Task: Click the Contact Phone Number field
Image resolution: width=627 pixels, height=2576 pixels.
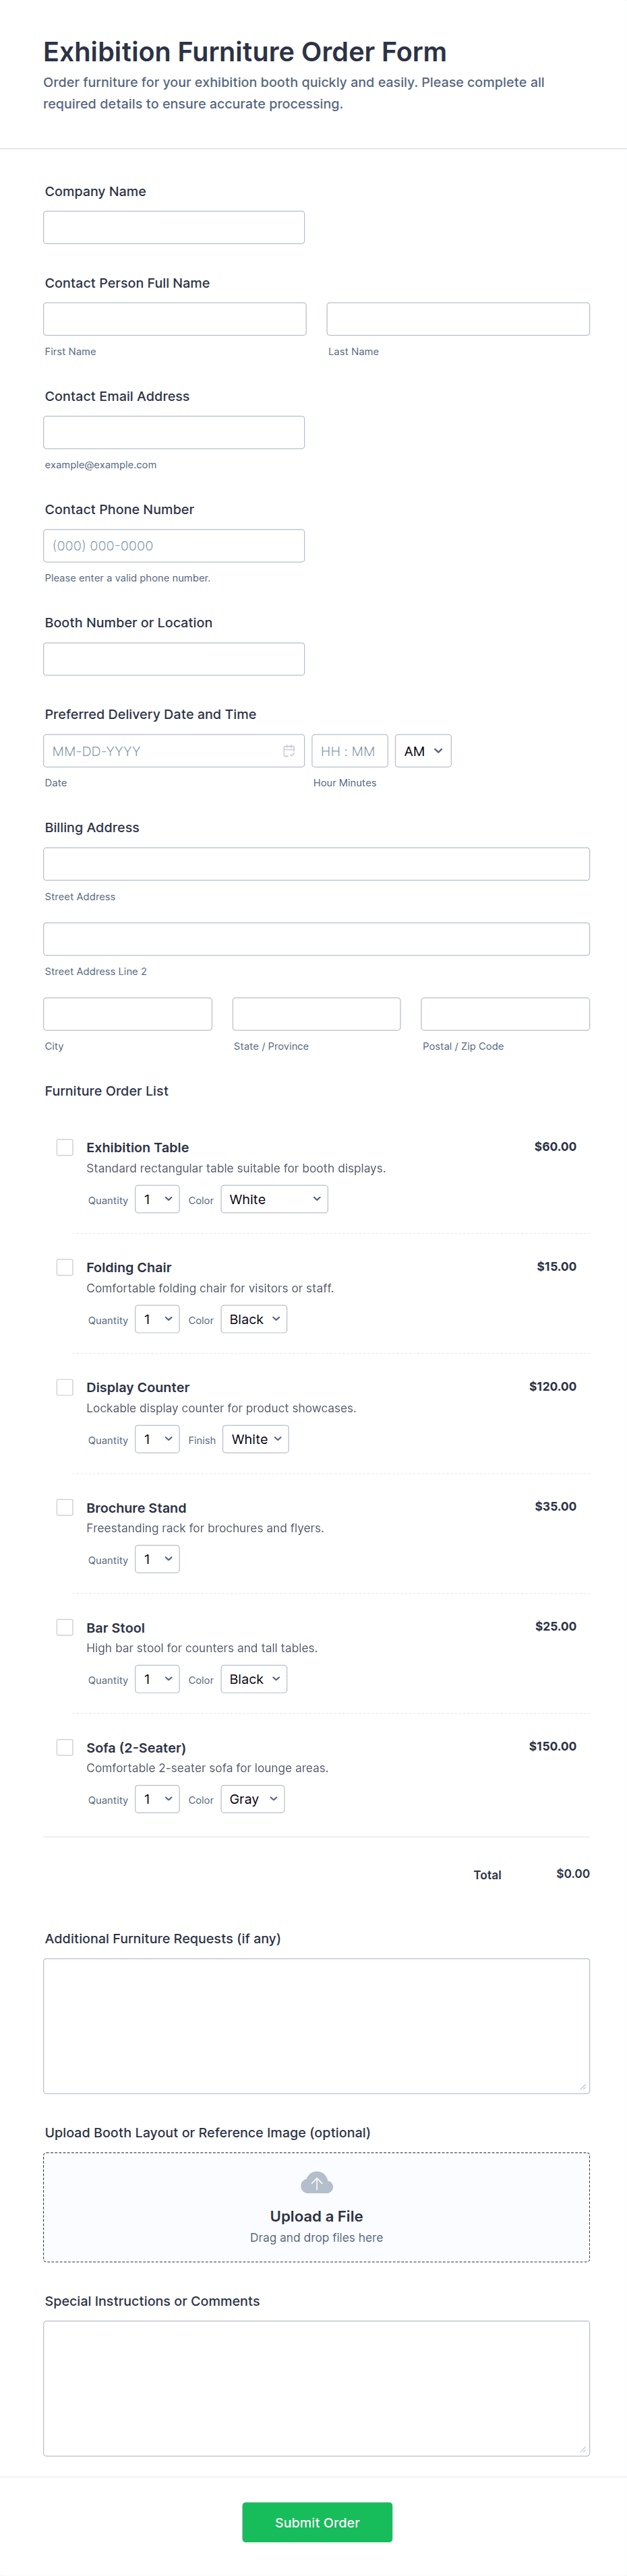Action: coord(174,546)
